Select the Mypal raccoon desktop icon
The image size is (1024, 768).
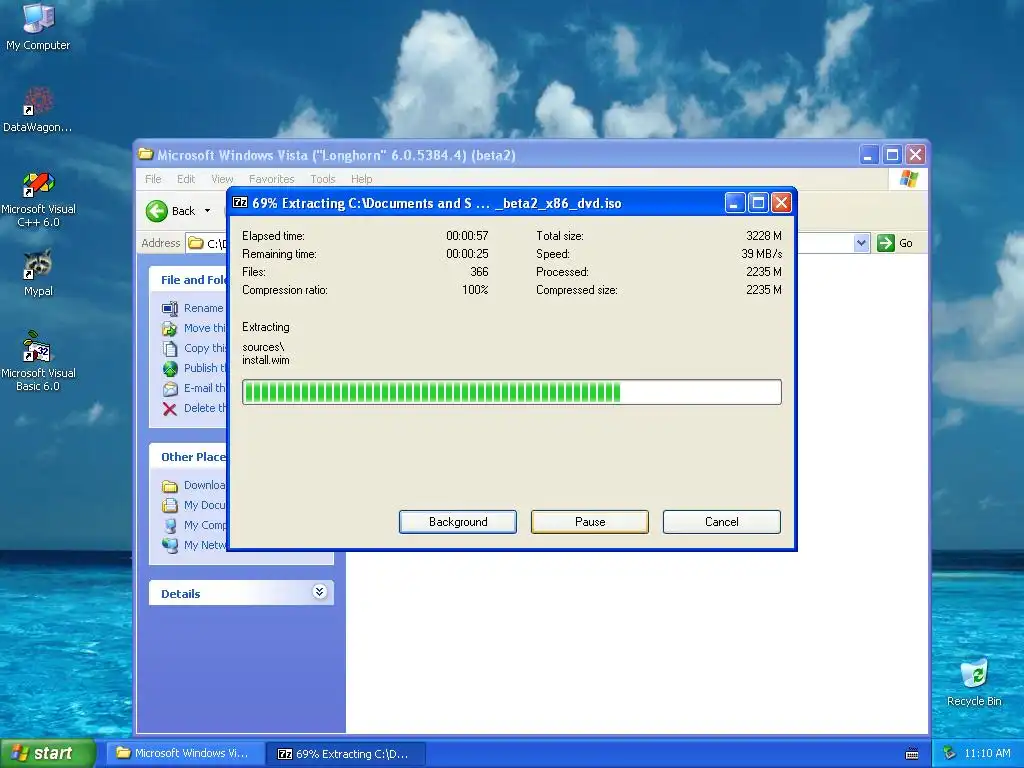point(38,273)
